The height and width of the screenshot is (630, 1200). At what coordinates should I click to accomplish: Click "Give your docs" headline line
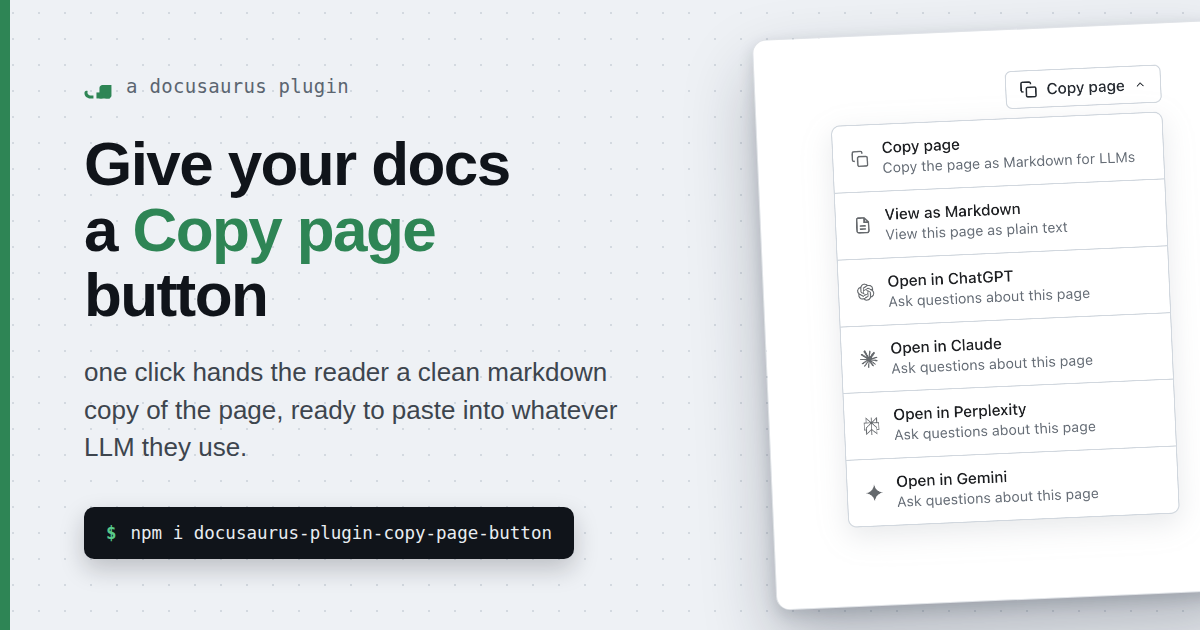[297, 164]
